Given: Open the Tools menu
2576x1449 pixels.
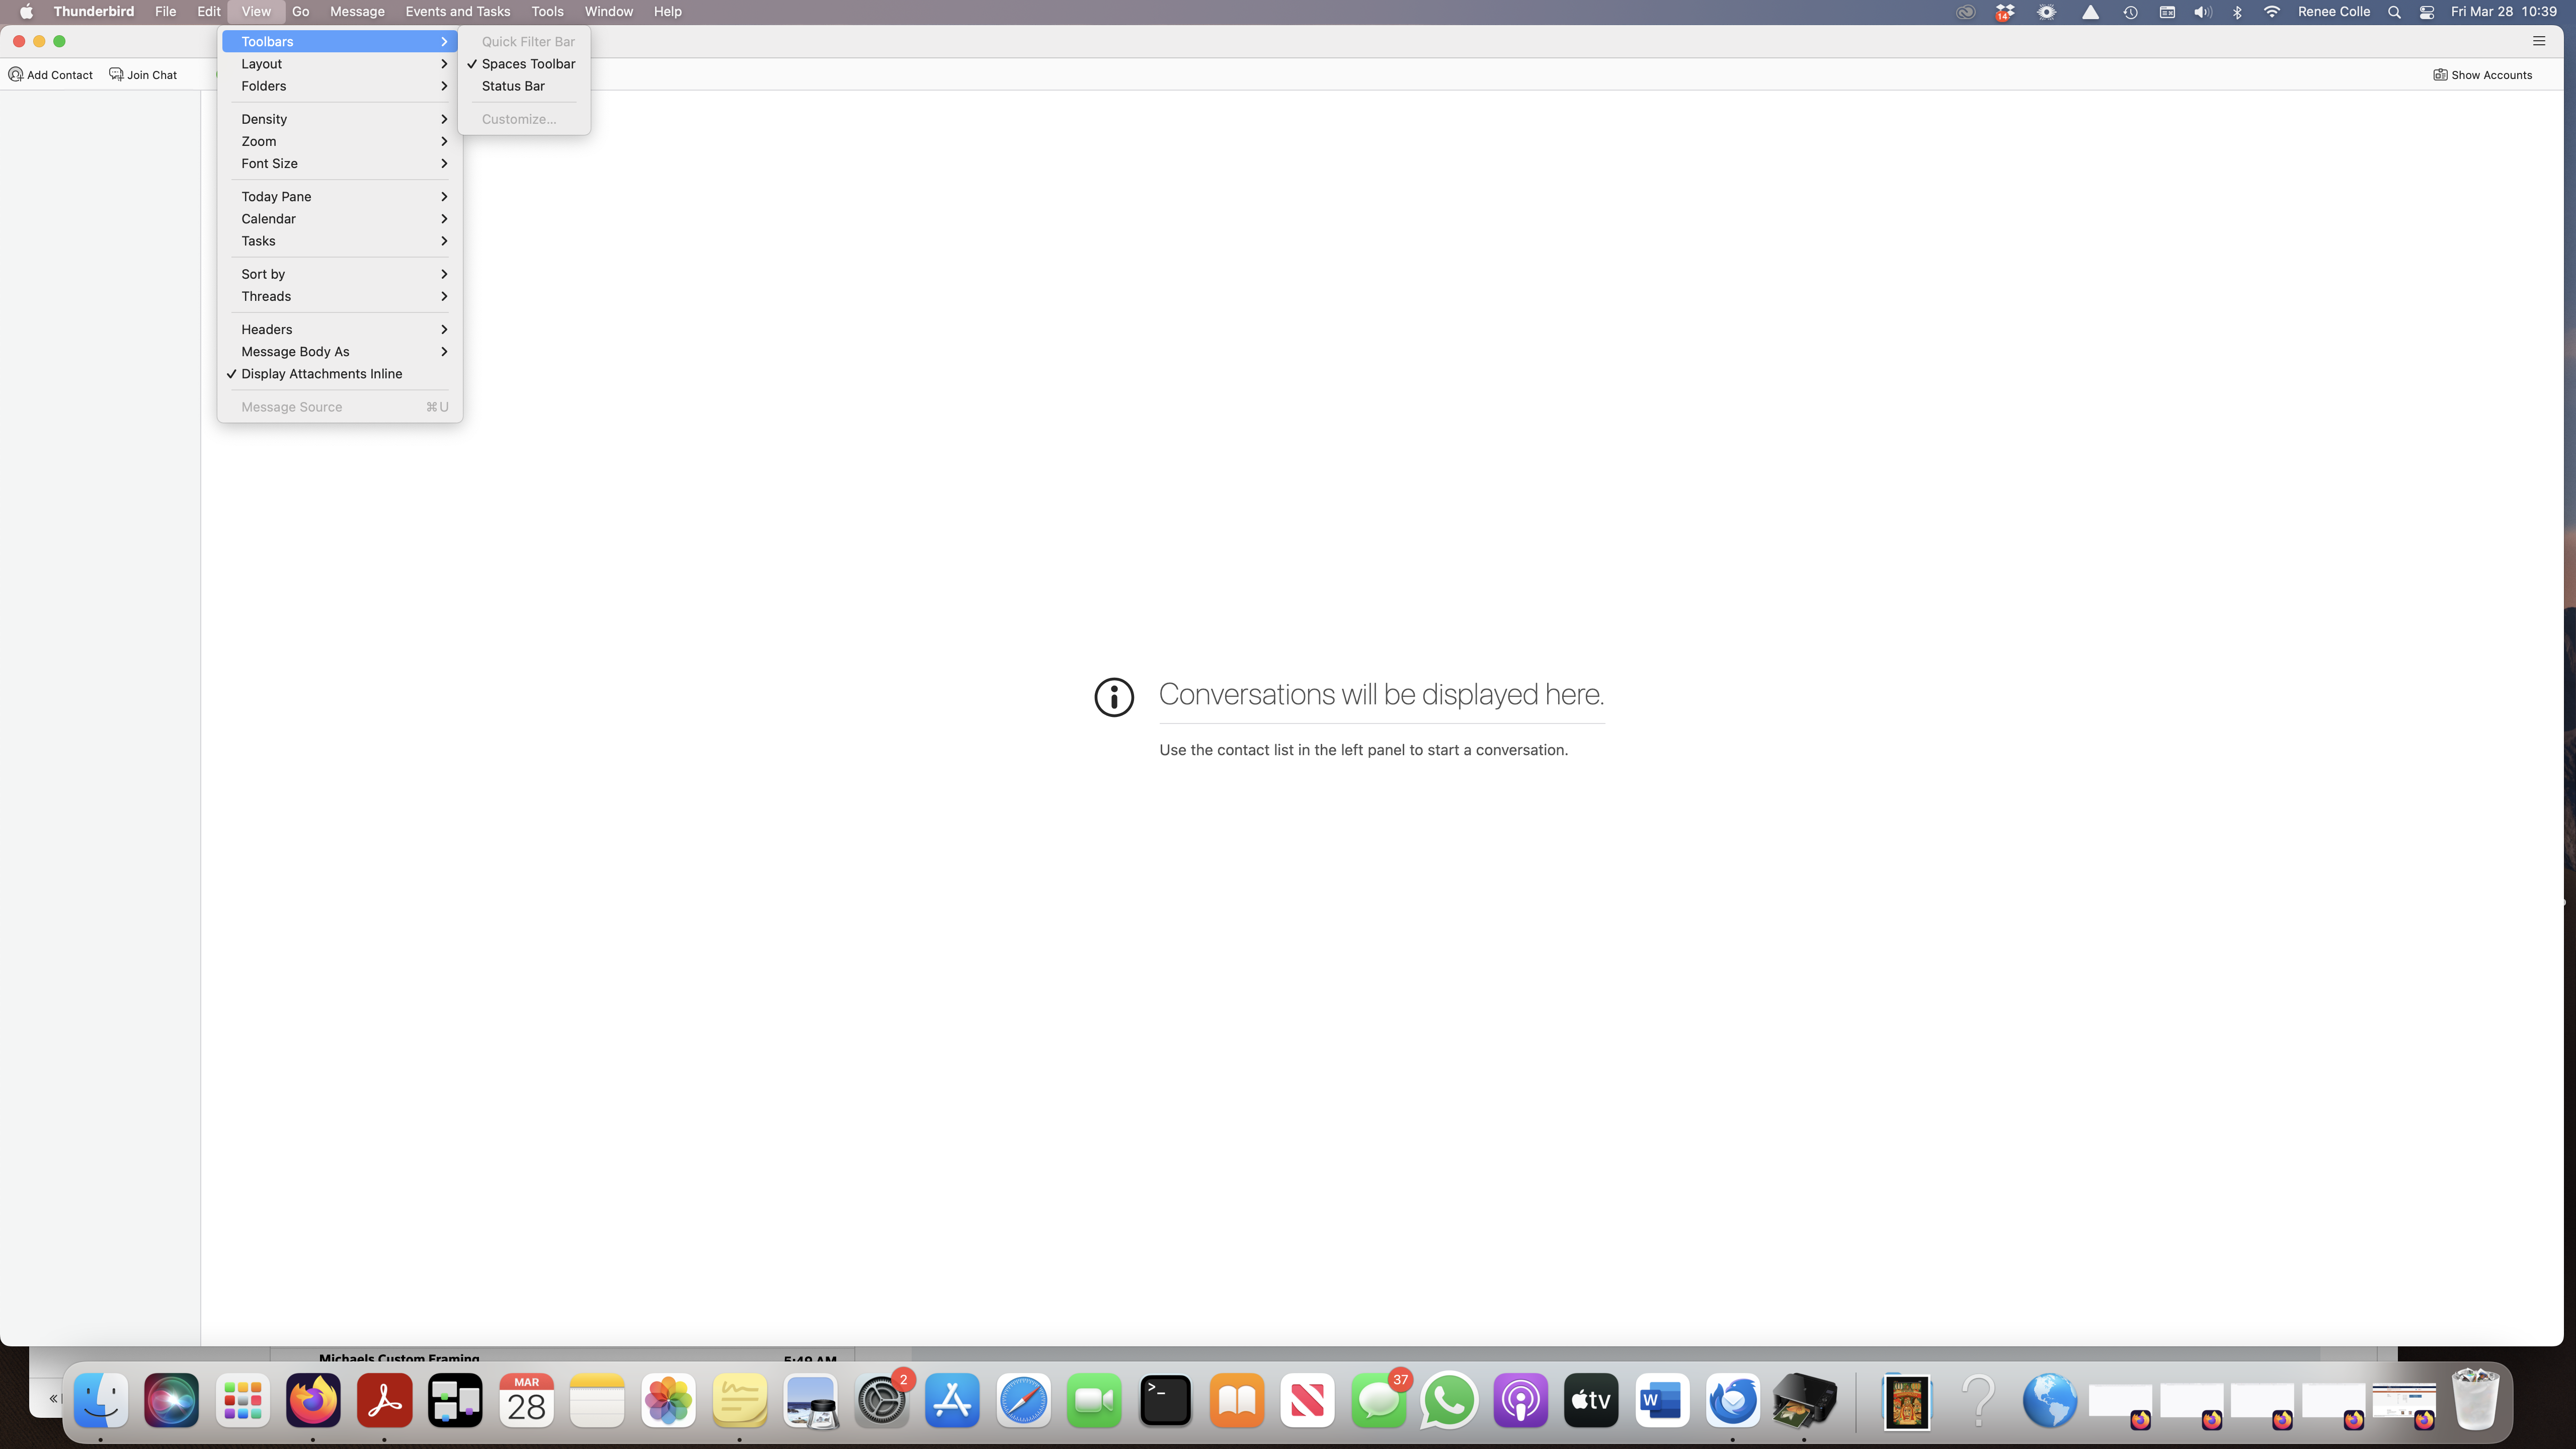Looking at the screenshot, I should (547, 12).
